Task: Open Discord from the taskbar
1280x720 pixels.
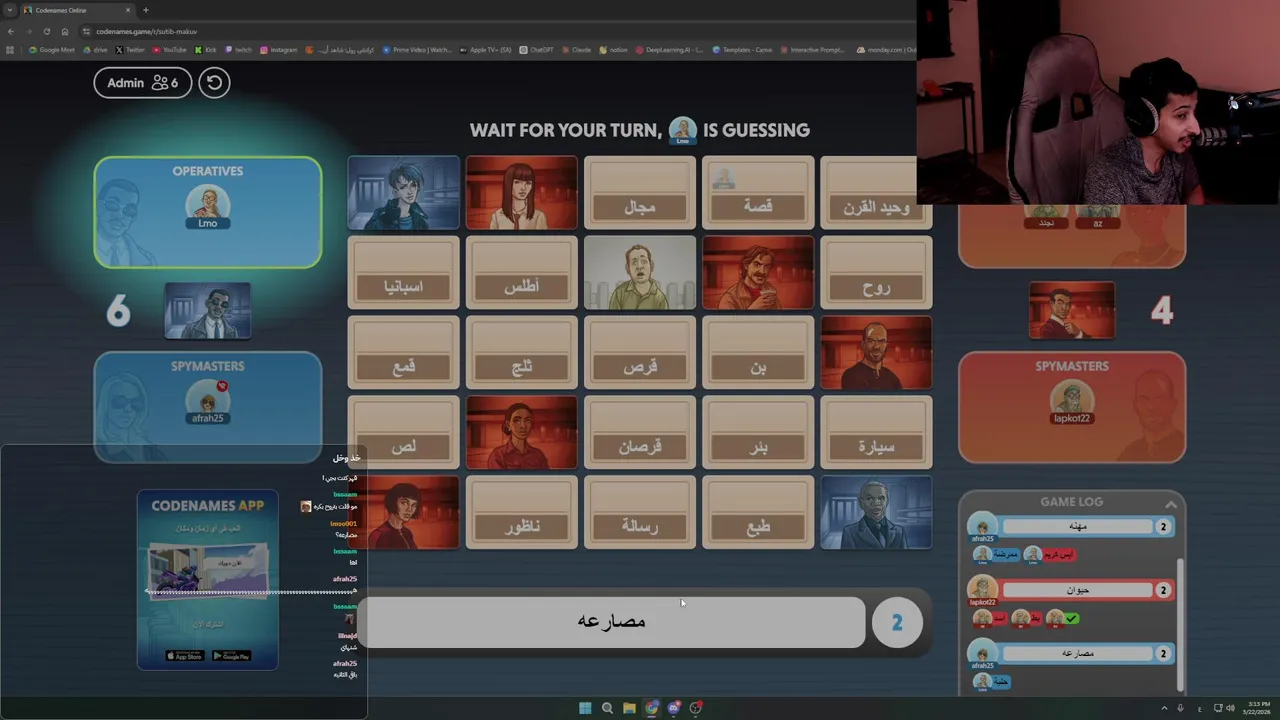Action: click(x=674, y=708)
